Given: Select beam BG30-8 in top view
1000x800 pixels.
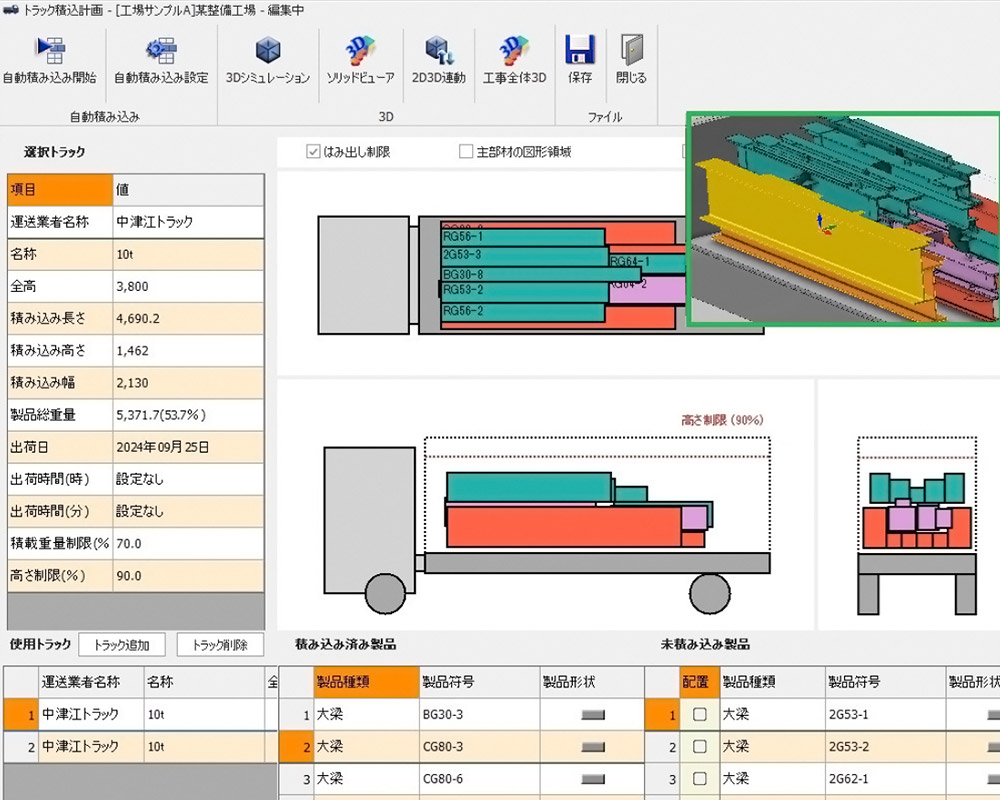Looking at the screenshot, I should 541,274.
